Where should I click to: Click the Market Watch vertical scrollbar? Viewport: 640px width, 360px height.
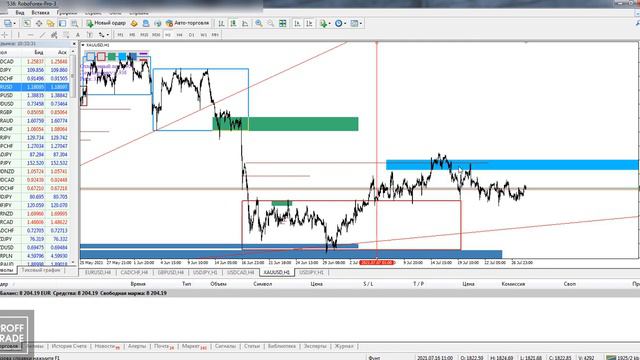pos(73,76)
